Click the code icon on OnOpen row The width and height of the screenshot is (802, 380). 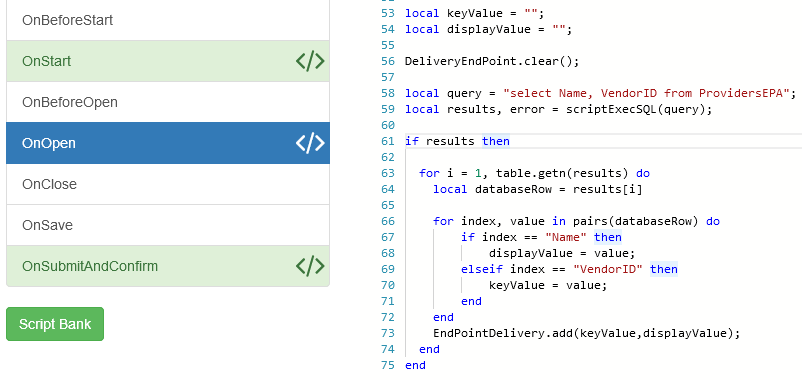[x=310, y=143]
